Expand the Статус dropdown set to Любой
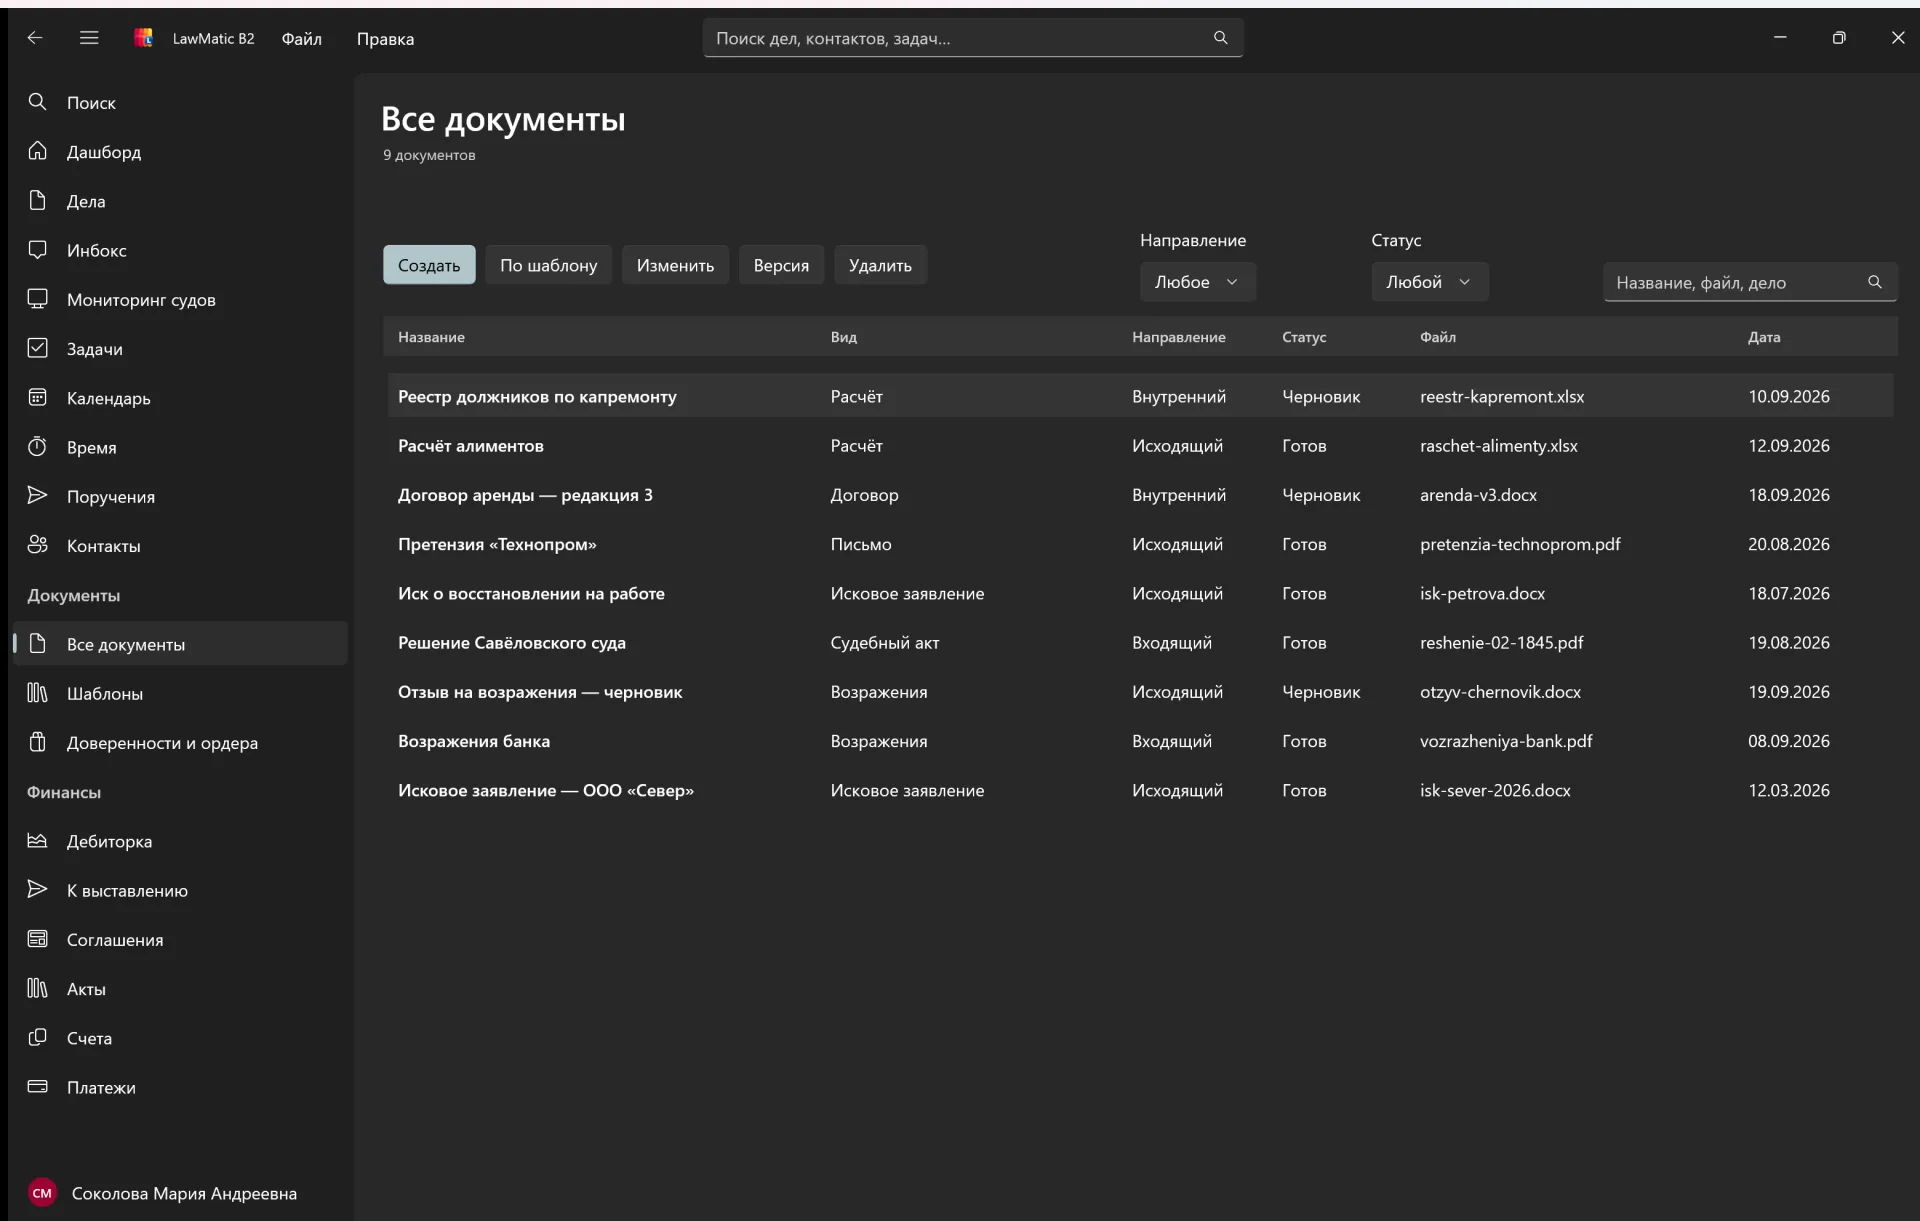 coord(1429,282)
